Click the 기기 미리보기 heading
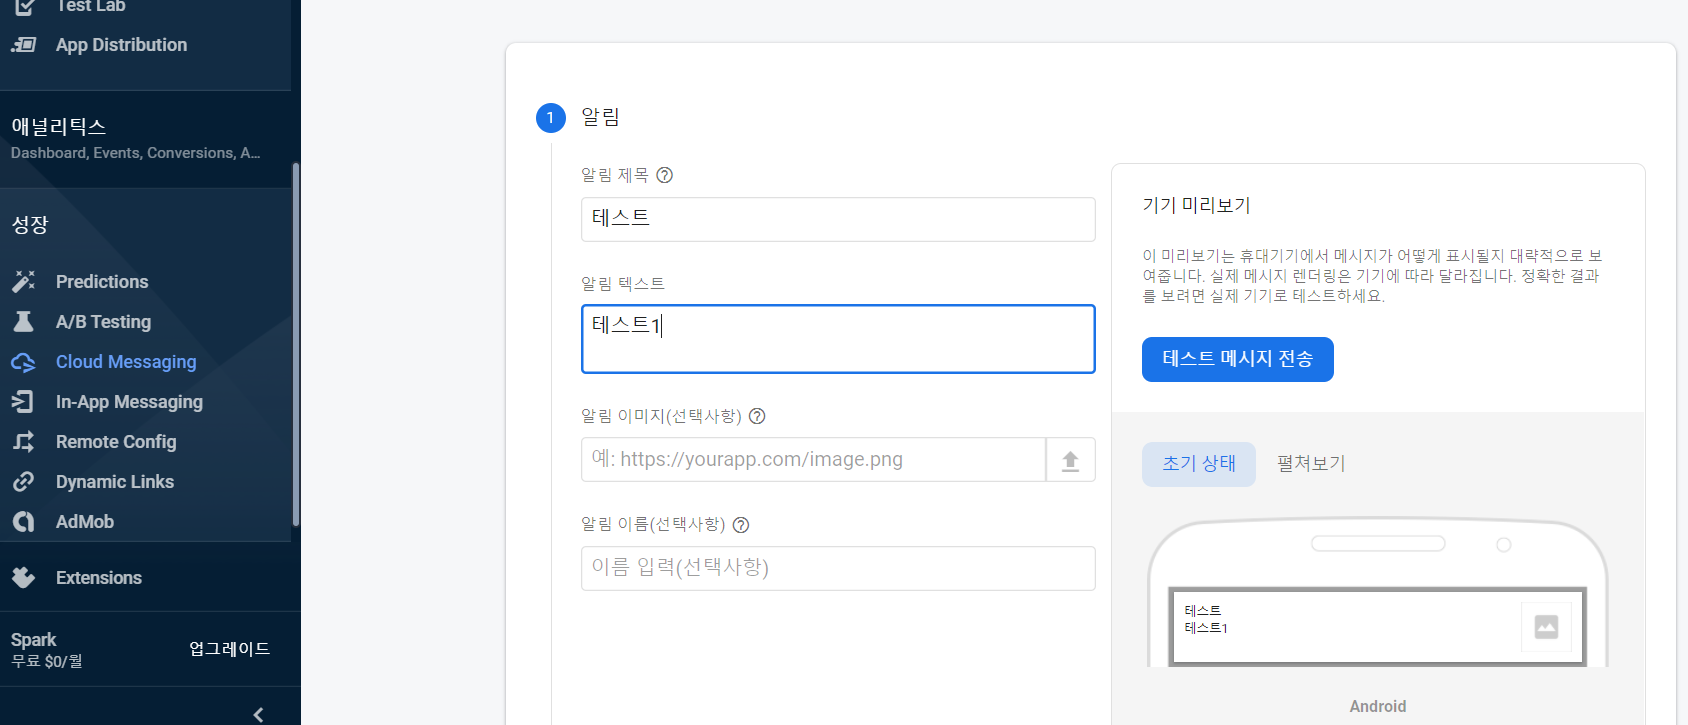This screenshot has height=725, width=1688. click(x=1196, y=205)
